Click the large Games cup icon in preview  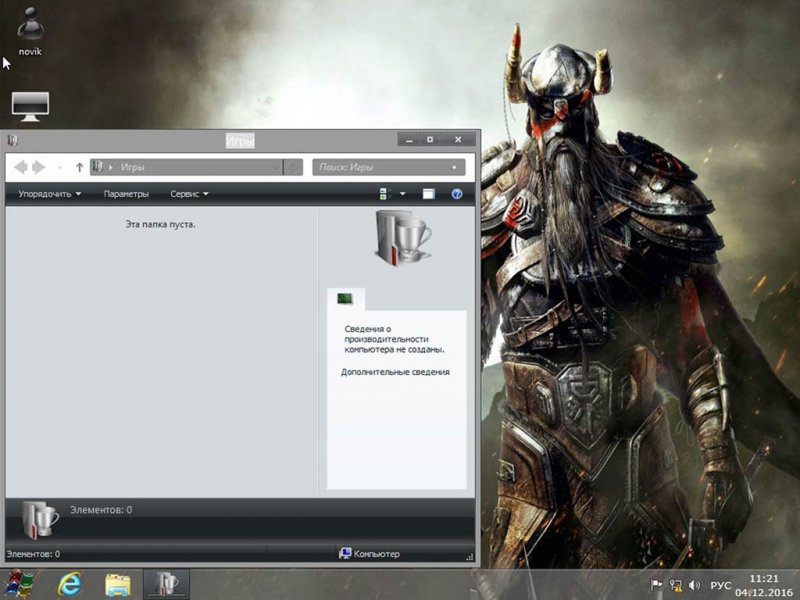403,238
